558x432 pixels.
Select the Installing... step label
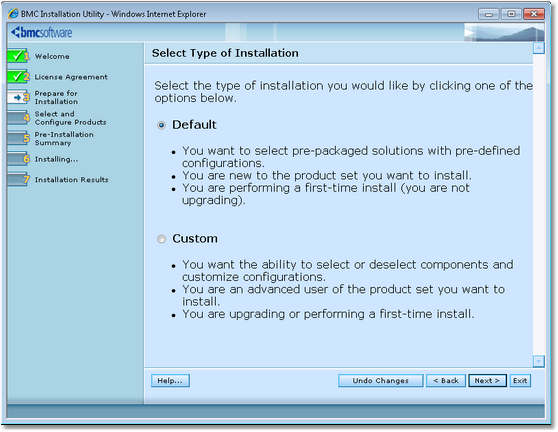pos(56,159)
